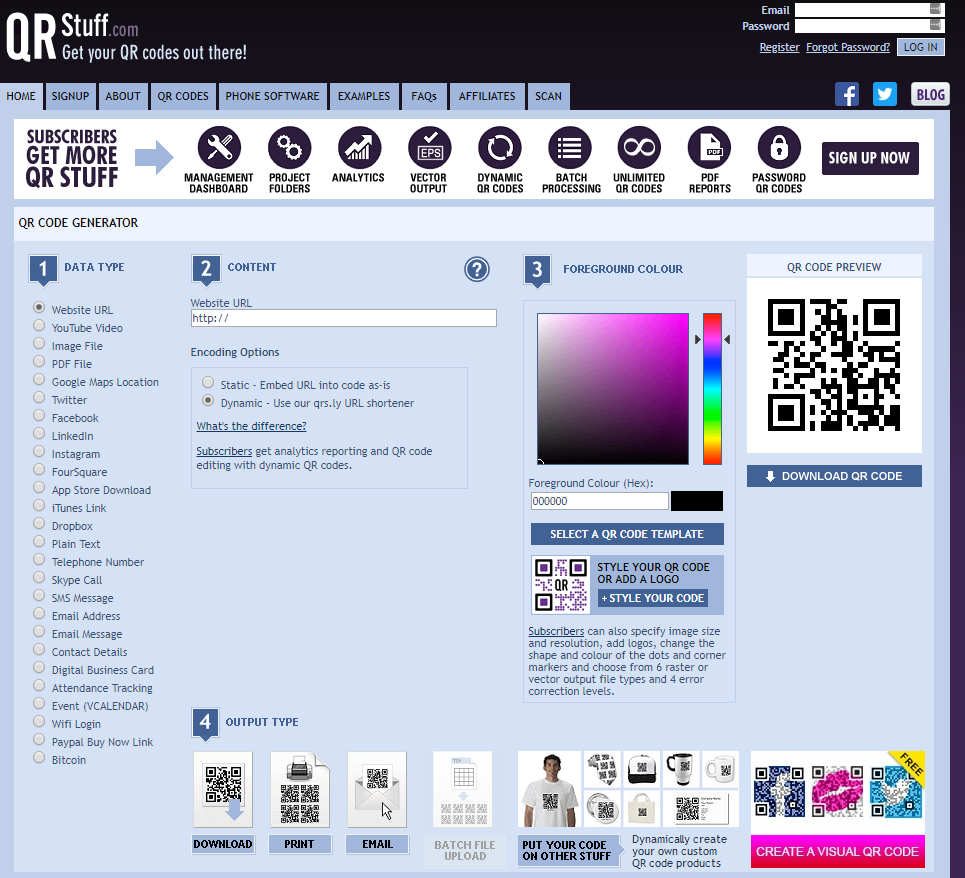Viewport: 965px width, 878px height.
Task: Open the Facebook page icon
Action: click(847, 94)
